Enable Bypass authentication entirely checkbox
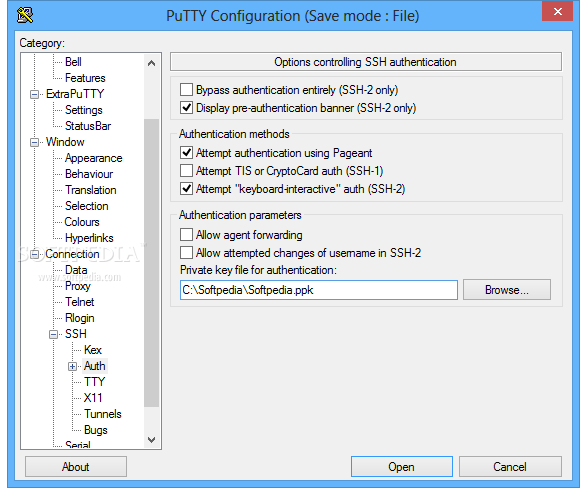The image size is (580, 488). tap(186, 90)
